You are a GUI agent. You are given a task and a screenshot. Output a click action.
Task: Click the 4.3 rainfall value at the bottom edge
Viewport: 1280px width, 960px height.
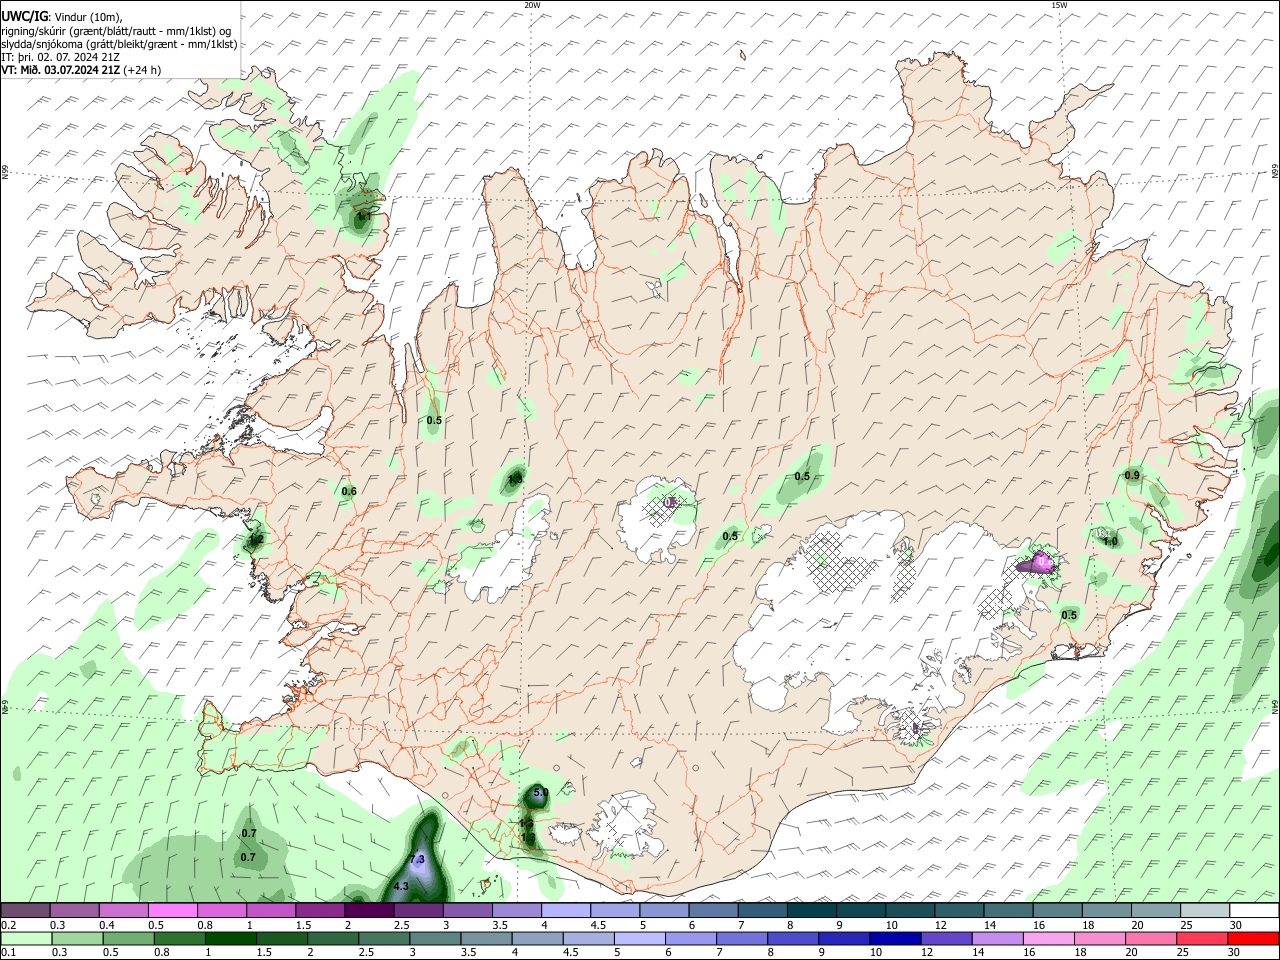click(x=402, y=887)
